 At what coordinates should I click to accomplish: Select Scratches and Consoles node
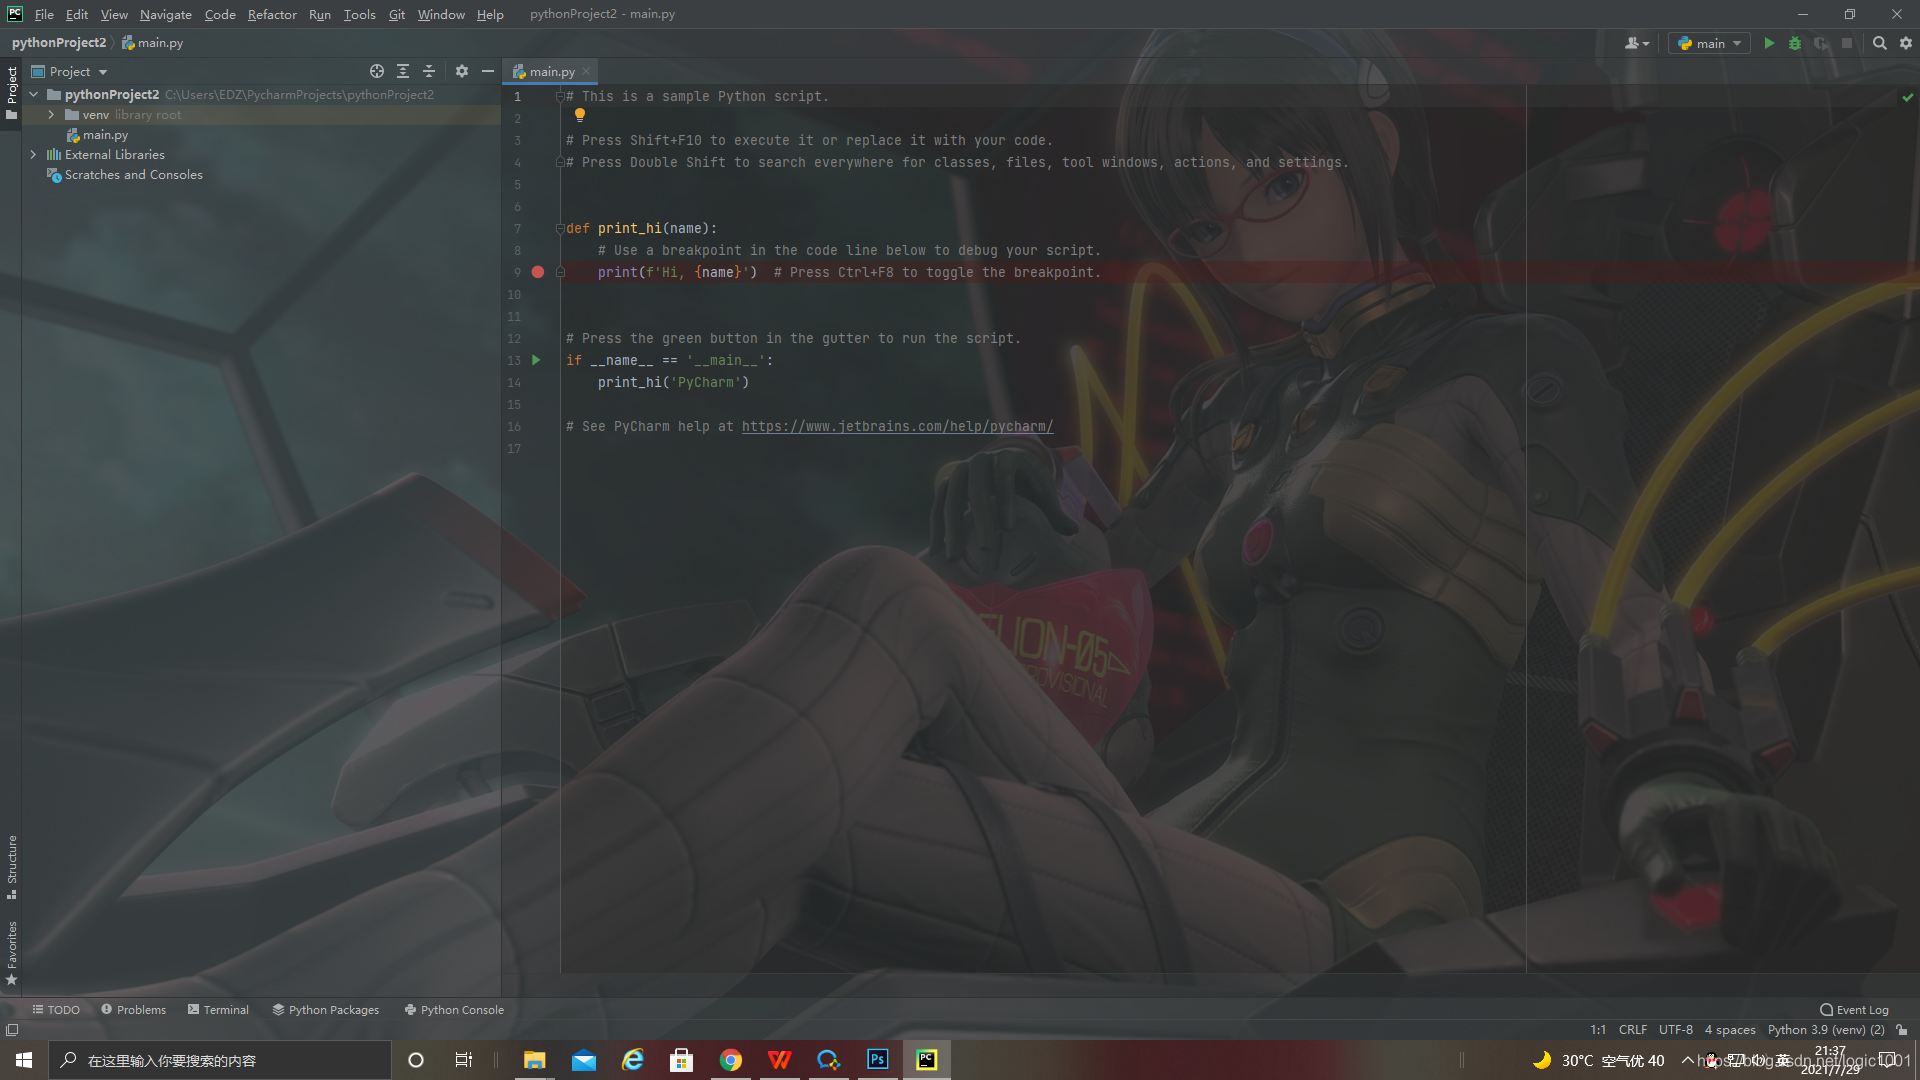point(133,175)
